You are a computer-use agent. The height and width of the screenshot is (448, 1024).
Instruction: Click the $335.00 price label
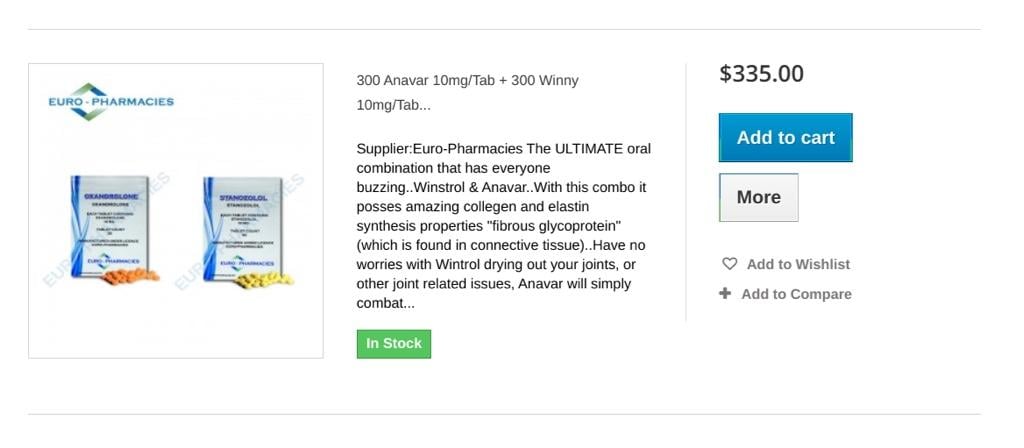(x=761, y=74)
